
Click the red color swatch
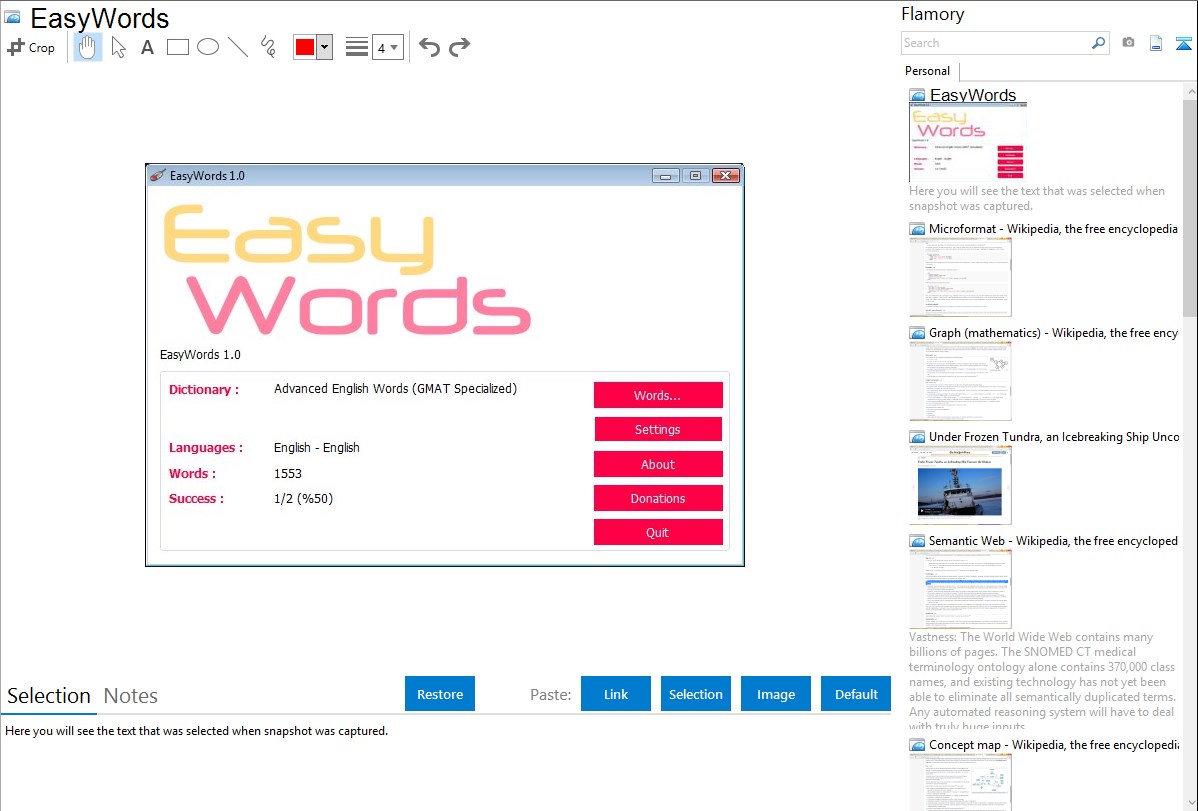305,48
